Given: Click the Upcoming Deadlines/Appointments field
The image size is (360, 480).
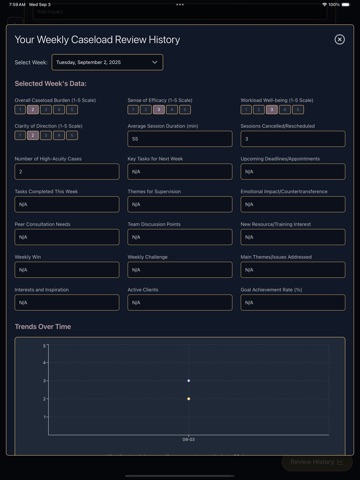Looking at the screenshot, I should (x=293, y=172).
